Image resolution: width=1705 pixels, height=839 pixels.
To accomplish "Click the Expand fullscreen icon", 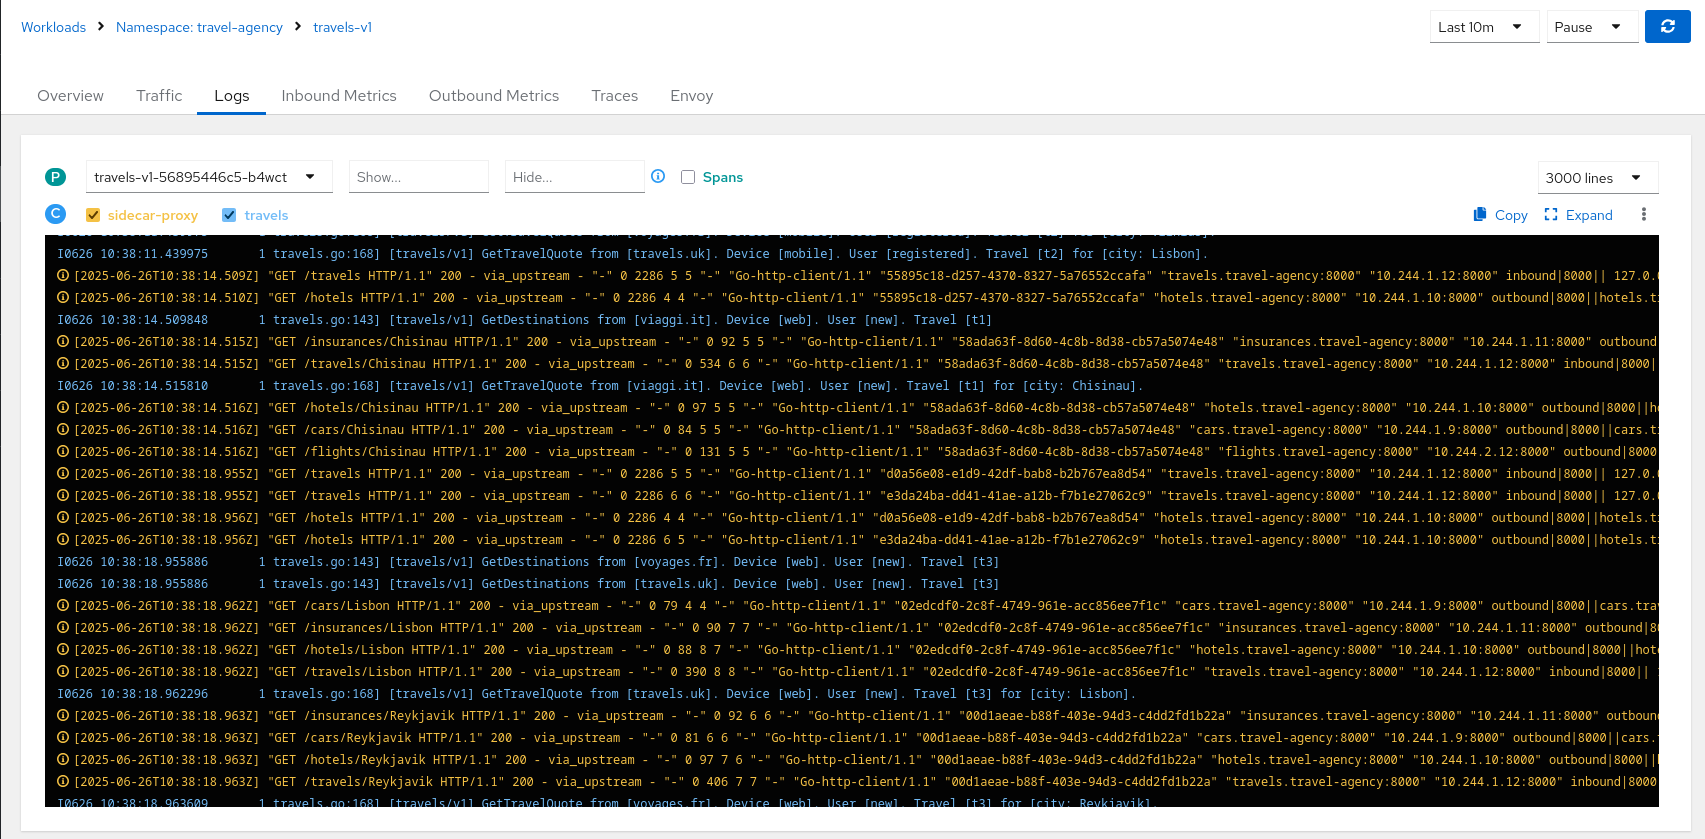I will 1551,215.
